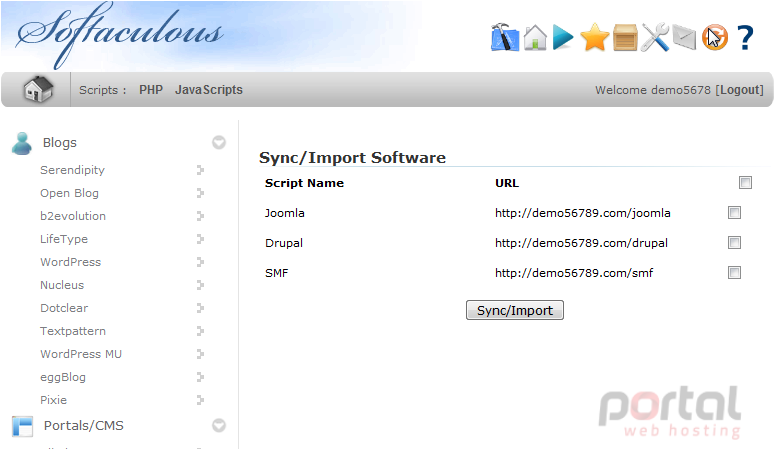Select the Blogs category heading
Screen dimensions: 776x450
(x=59, y=143)
